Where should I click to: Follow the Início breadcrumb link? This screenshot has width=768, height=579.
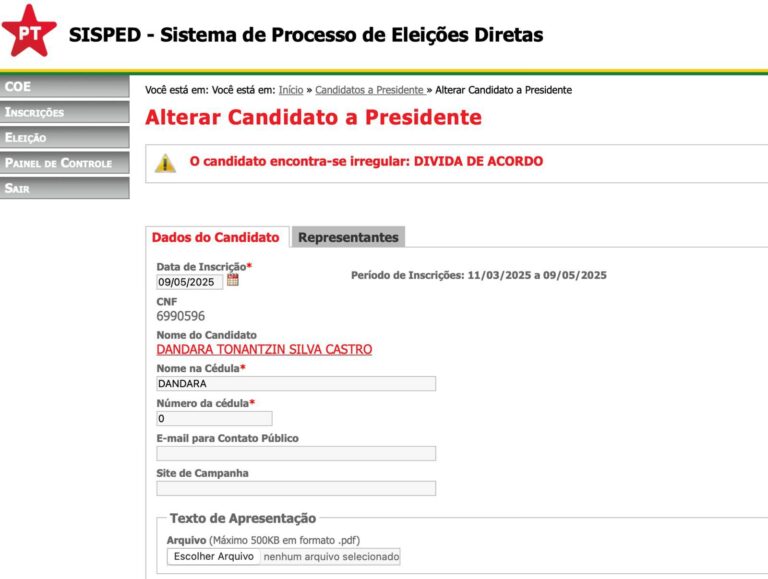(x=291, y=90)
